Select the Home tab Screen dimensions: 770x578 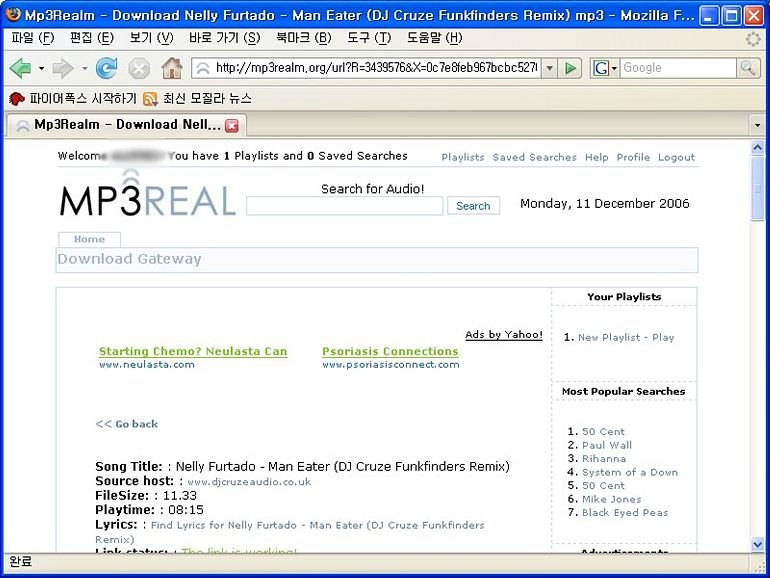pos(89,239)
